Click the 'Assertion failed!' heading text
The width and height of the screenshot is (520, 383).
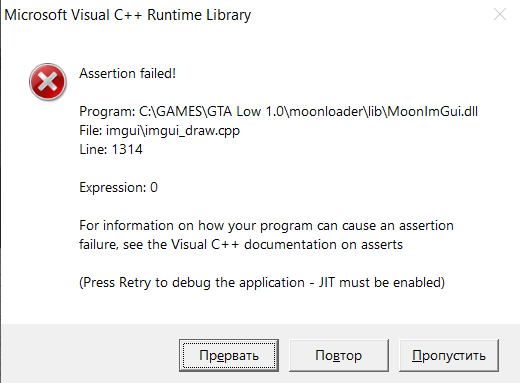127,73
